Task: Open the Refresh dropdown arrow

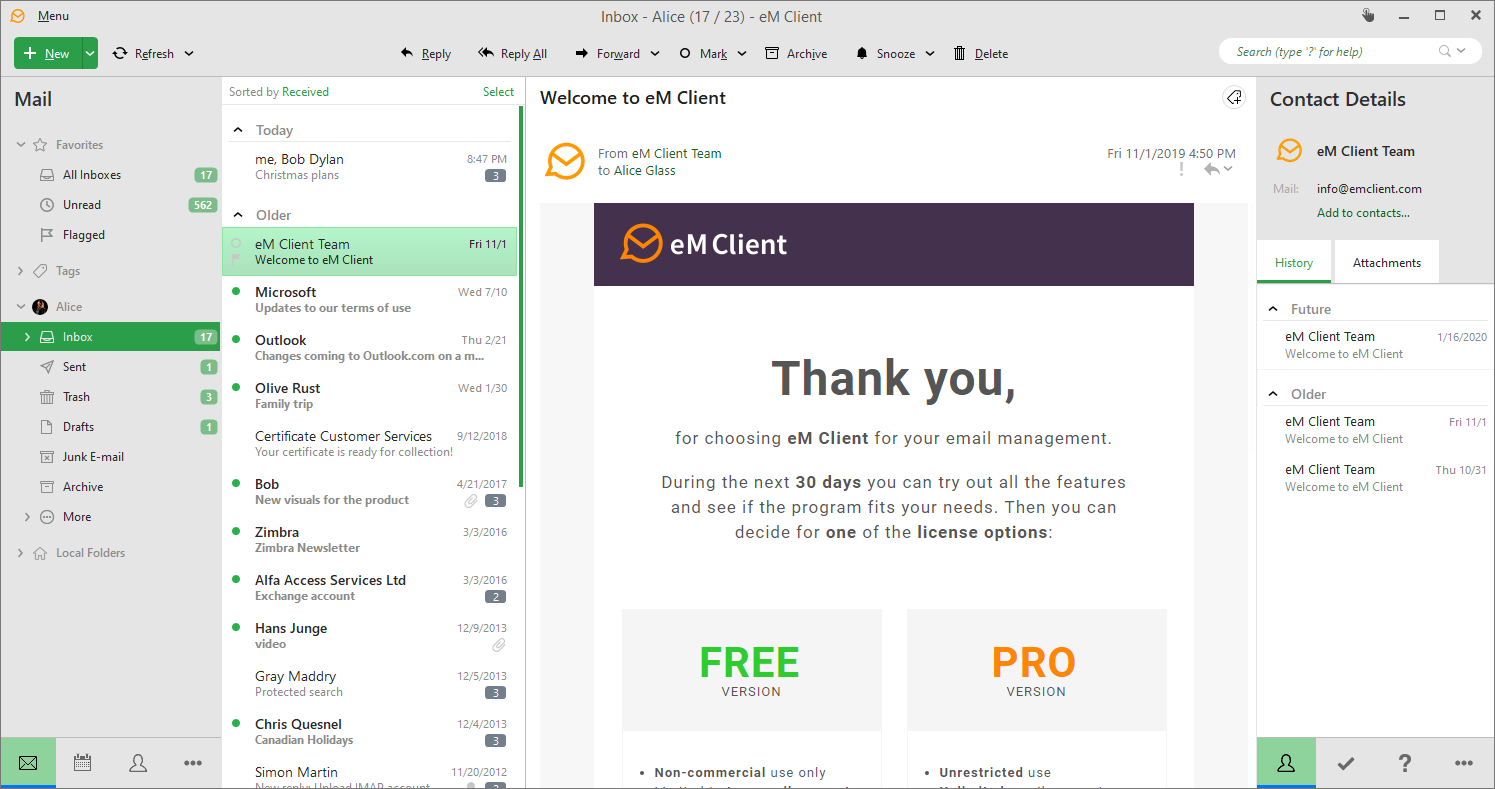Action: click(189, 54)
